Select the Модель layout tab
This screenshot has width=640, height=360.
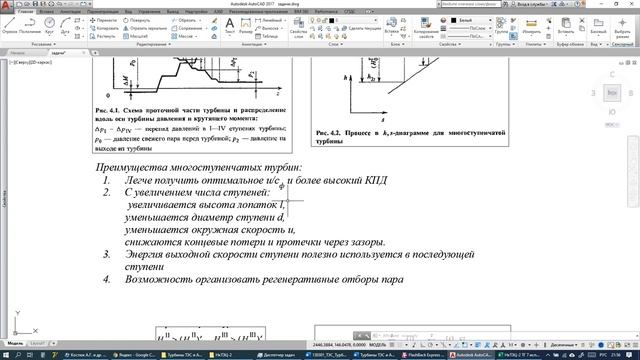pos(16,344)
